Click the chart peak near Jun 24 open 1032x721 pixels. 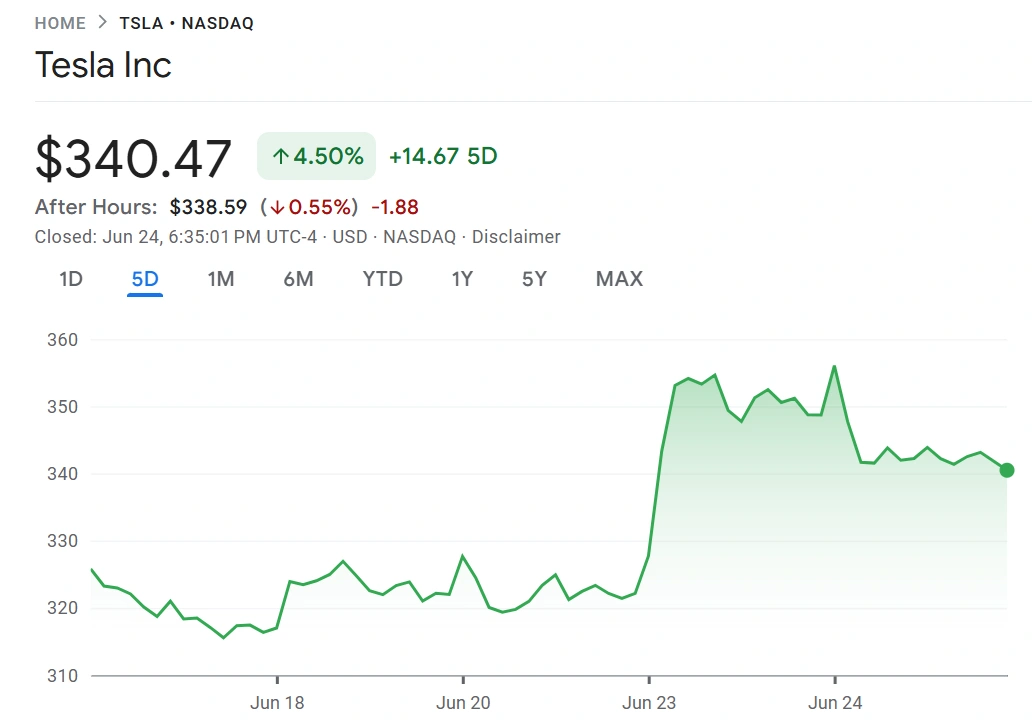point(835,366)
